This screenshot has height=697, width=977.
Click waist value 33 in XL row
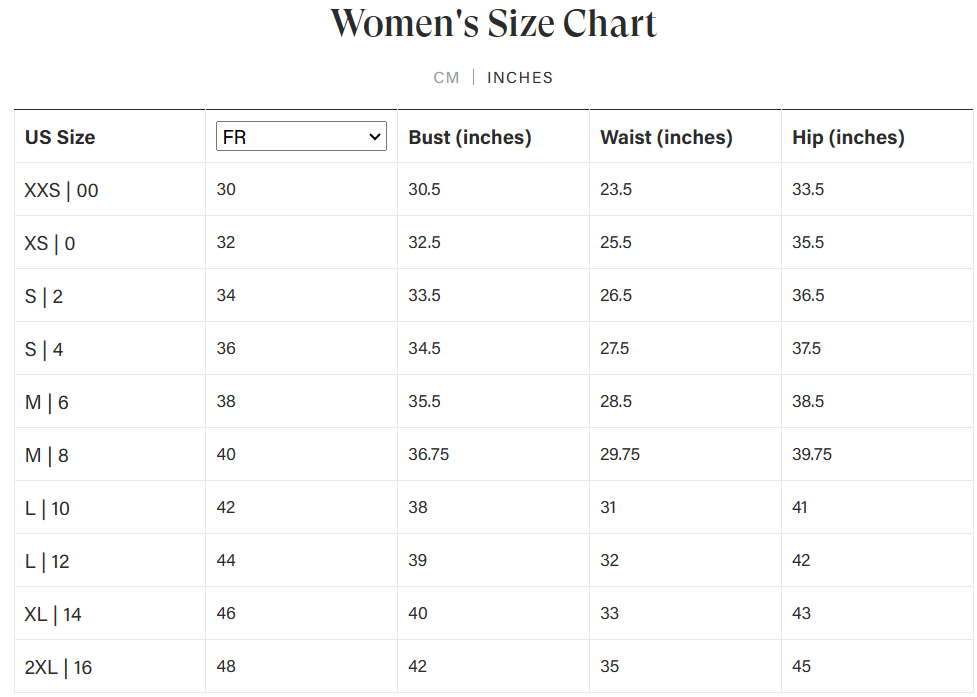coord(610,612)
